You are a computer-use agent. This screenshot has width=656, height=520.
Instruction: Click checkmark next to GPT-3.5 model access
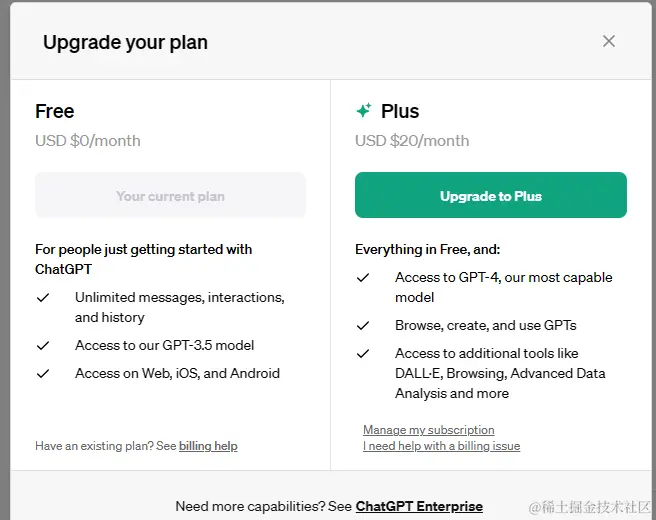pos(43,346)
